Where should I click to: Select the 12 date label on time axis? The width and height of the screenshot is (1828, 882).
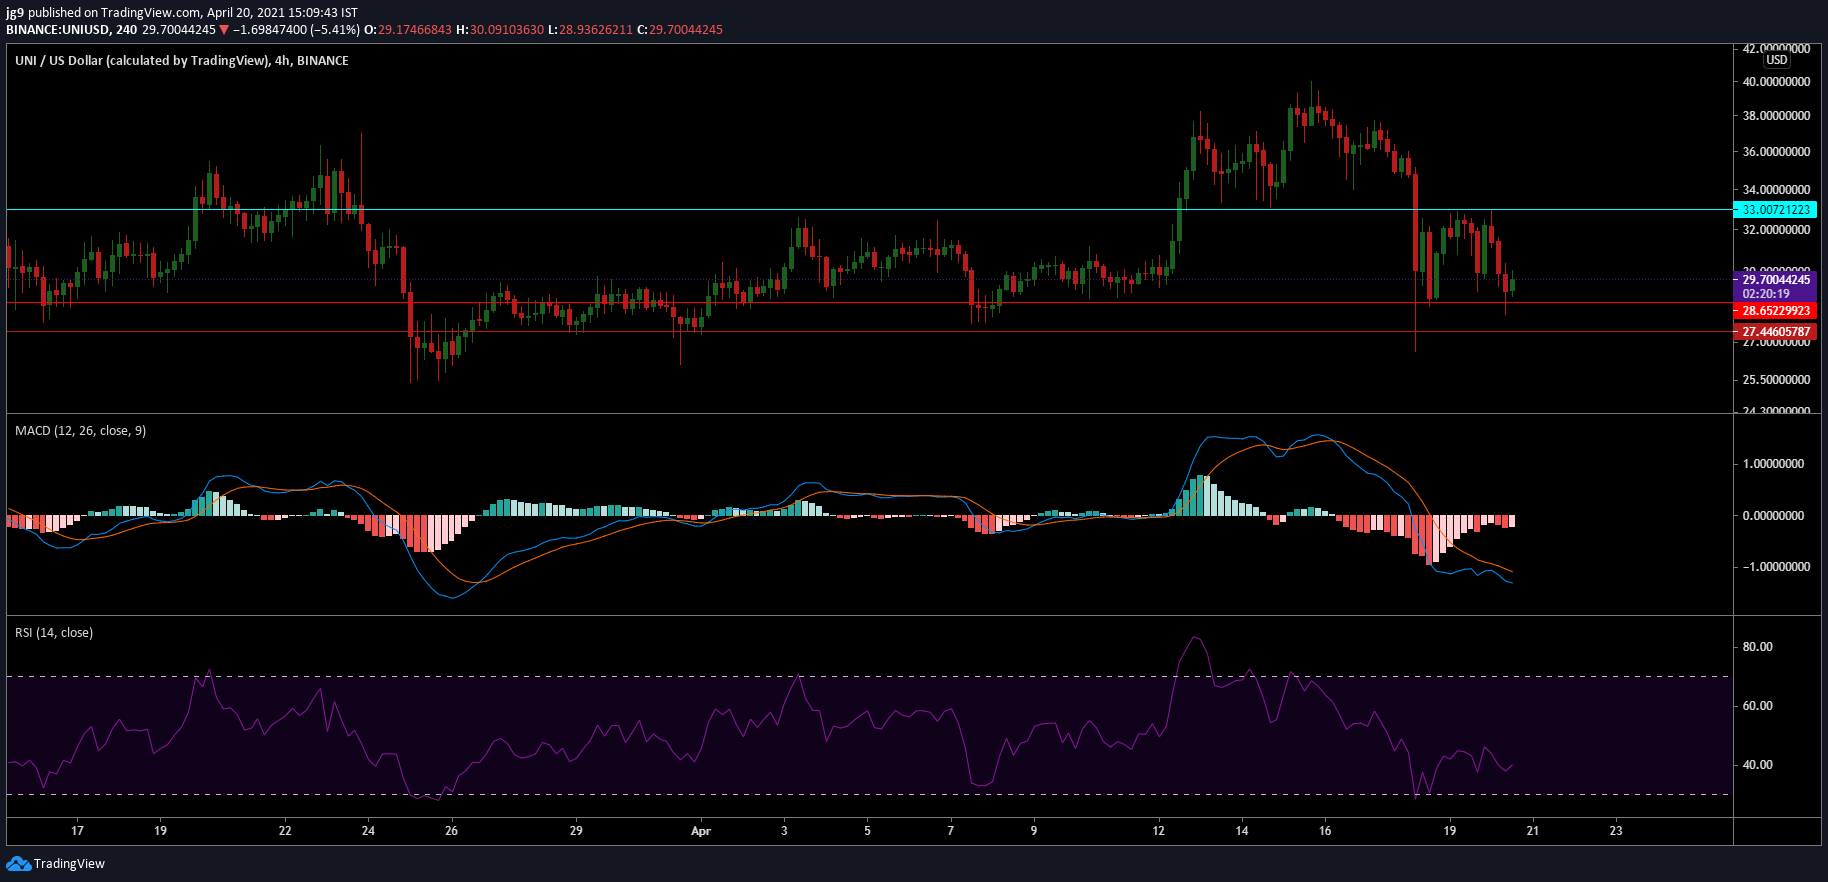pyautogui.click(x=1158, y=831)
